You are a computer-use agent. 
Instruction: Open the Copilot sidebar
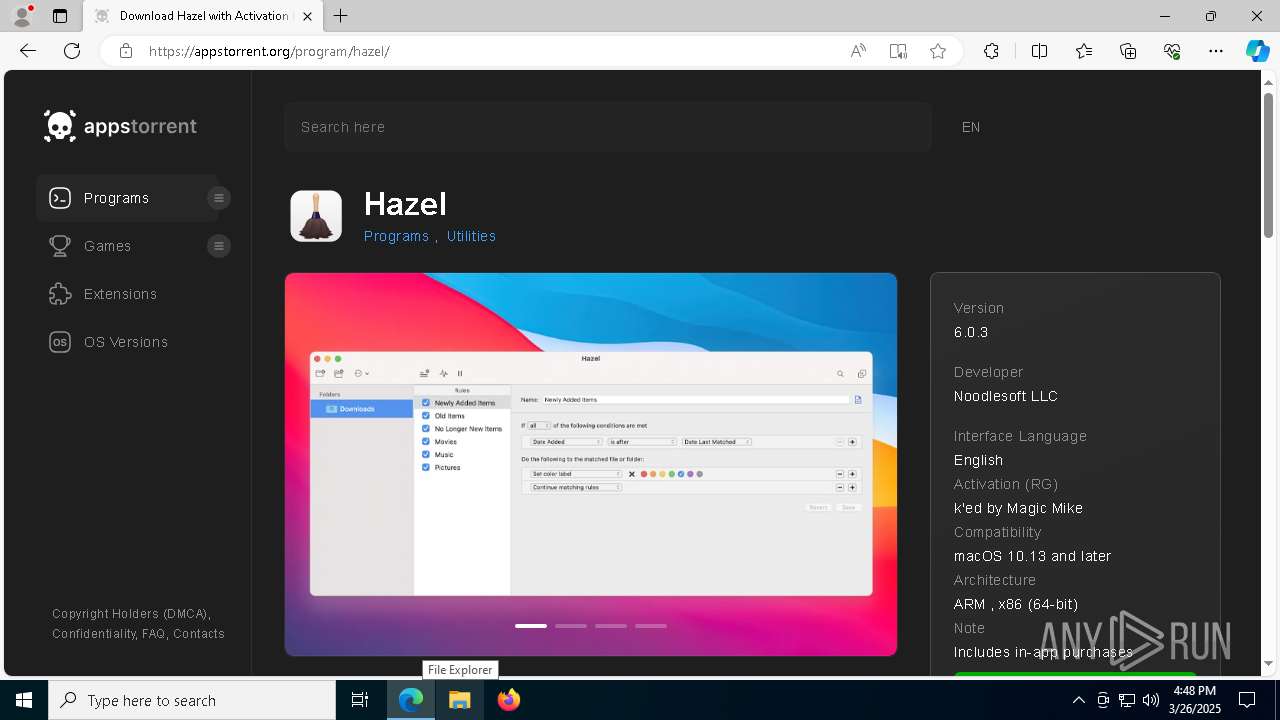[x=1257, y=51]
